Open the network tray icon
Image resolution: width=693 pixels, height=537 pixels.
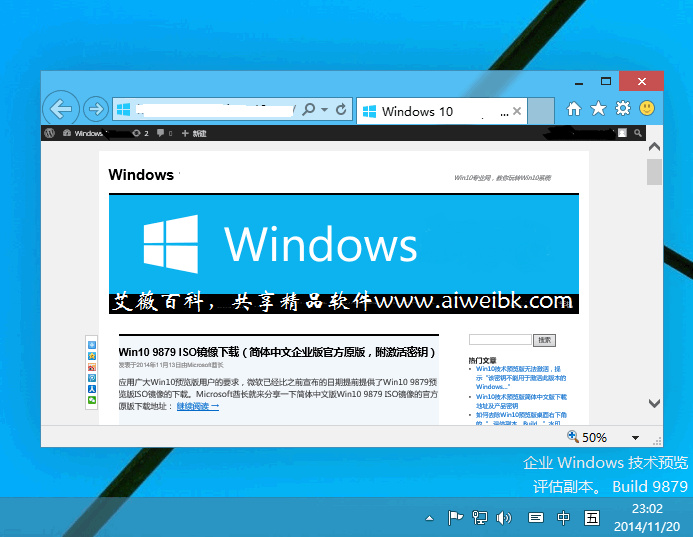click(x=480, y=518)
